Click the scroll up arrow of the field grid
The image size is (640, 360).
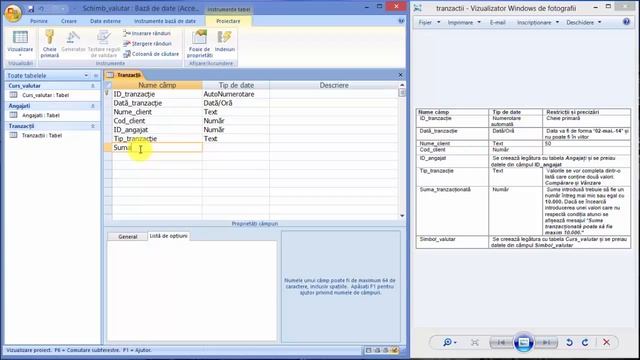tap(402, 85)
